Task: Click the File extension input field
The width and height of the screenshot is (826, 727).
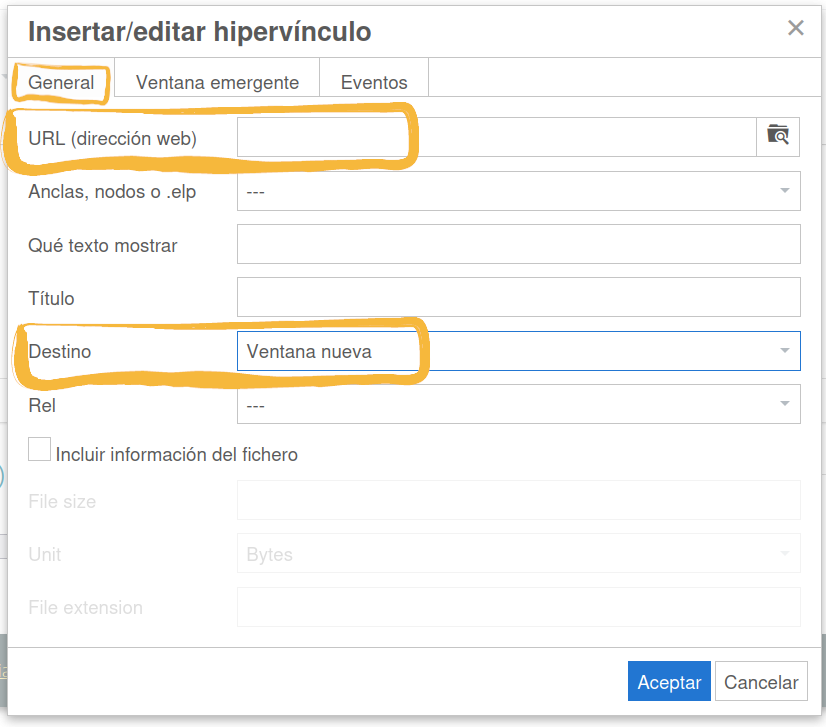Action: (518, 607)
